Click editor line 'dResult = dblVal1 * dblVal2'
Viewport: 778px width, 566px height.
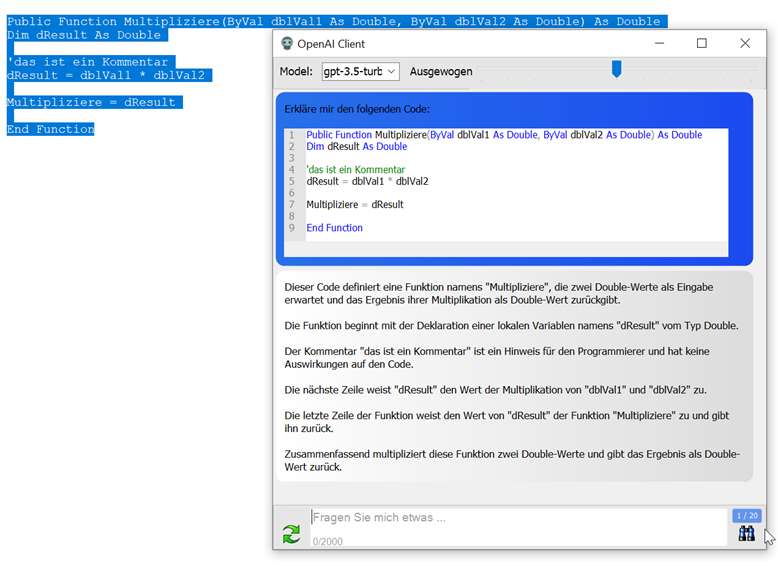pos(109,75)
